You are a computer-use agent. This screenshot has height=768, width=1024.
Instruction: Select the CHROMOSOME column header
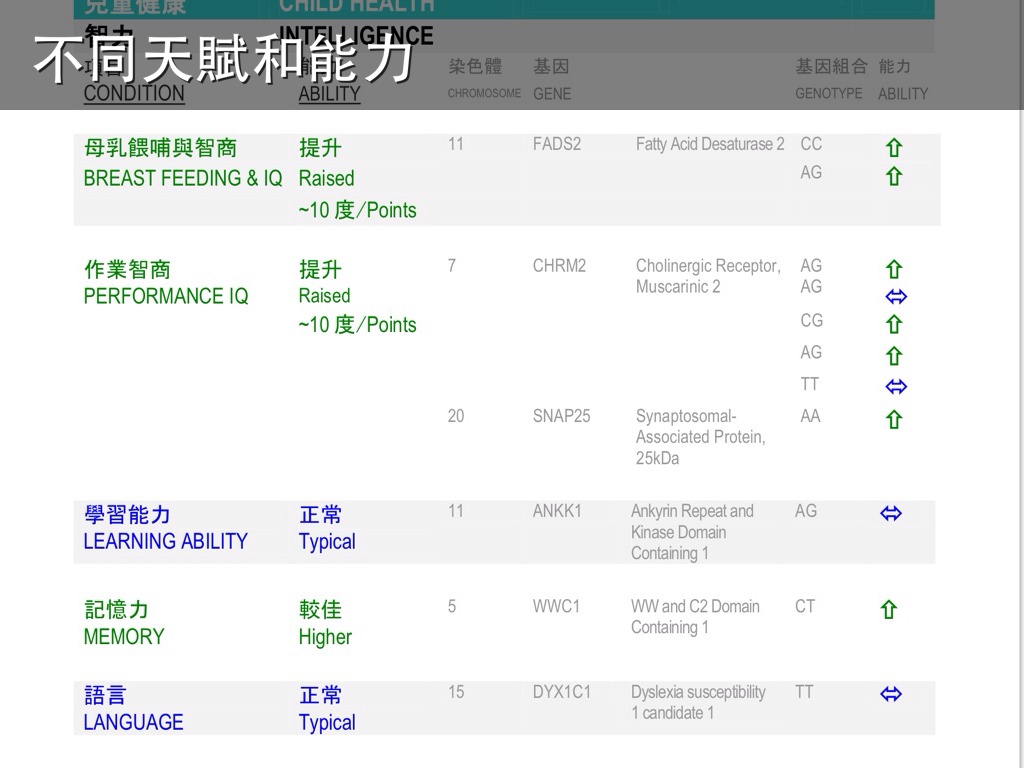484,94
